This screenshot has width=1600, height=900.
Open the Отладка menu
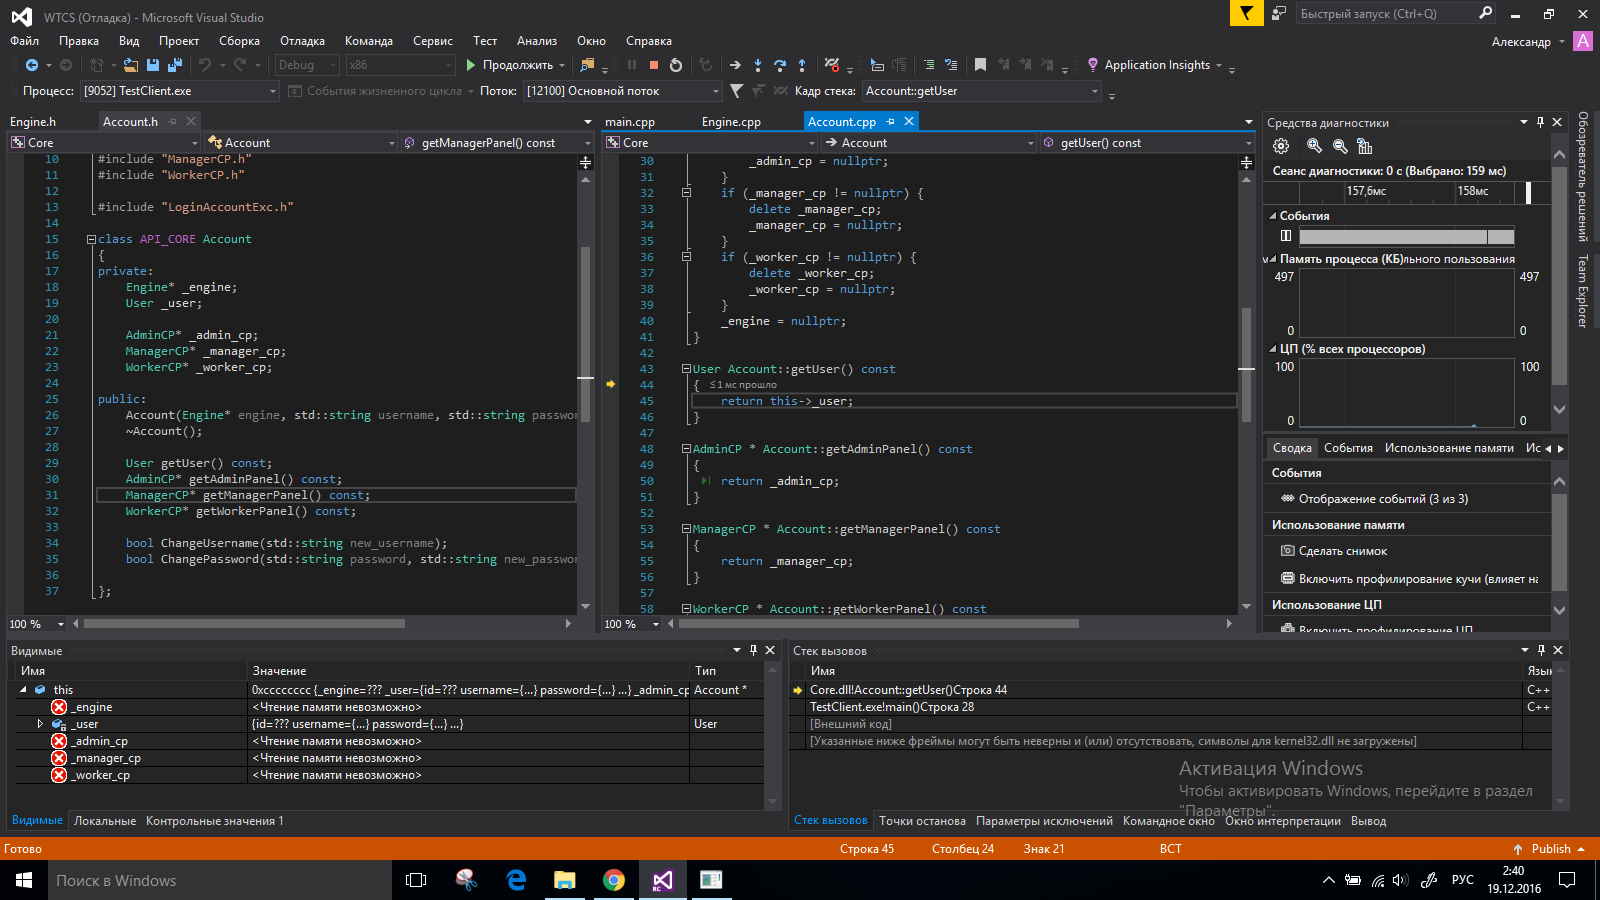coord(302,41)
